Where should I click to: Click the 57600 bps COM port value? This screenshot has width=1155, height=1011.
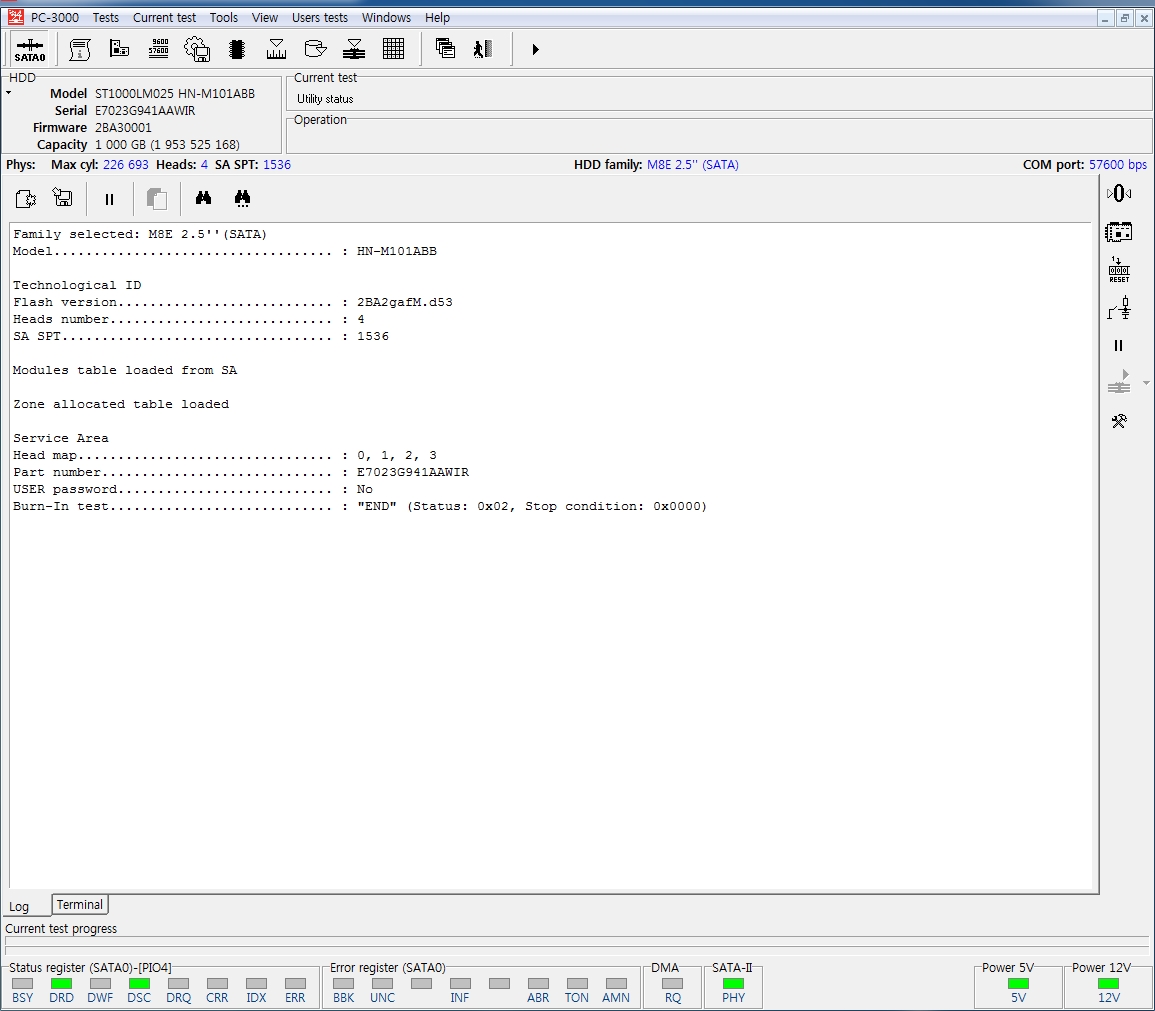1117,165
